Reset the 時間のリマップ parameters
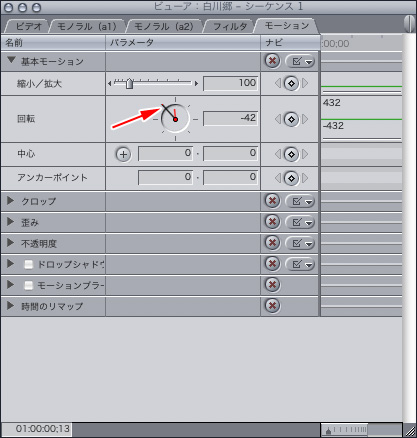Viewport: 417px width, 438px height. (x=272, y=306)
